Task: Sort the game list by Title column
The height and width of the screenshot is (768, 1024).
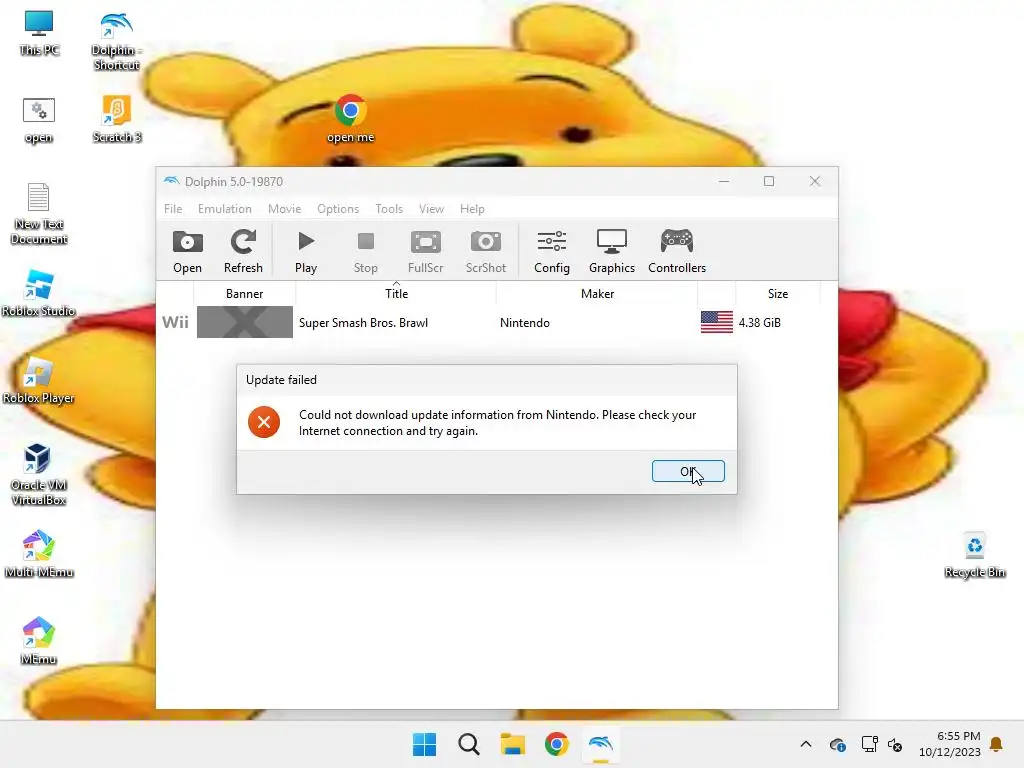Action: (x=396, y=294)
